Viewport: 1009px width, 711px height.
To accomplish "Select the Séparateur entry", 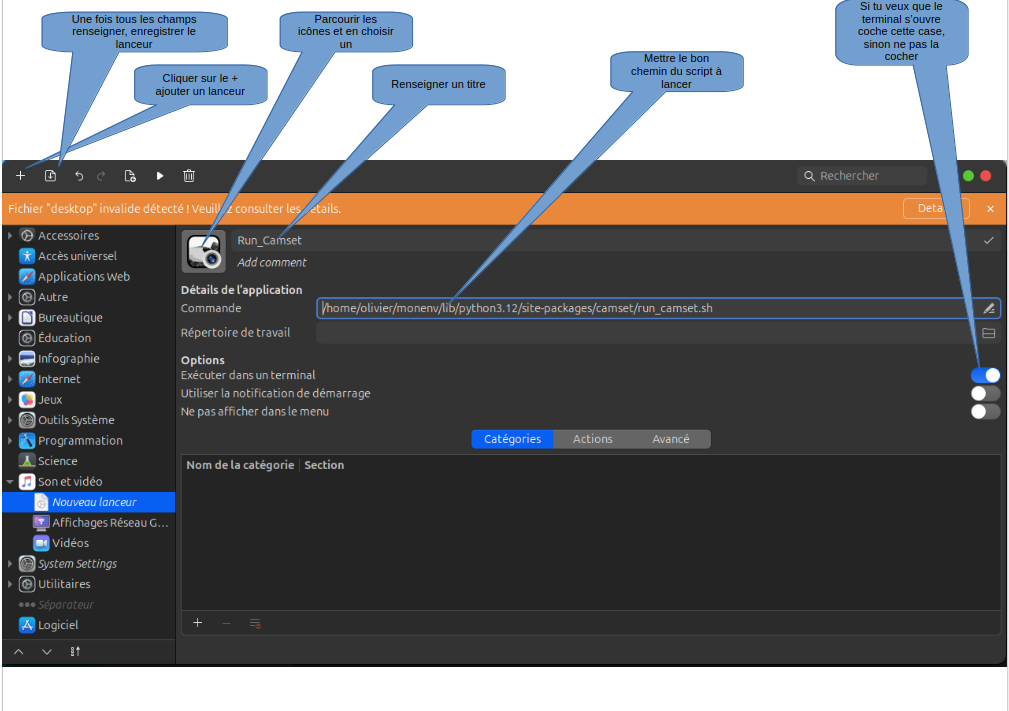I will click(89, 605).
